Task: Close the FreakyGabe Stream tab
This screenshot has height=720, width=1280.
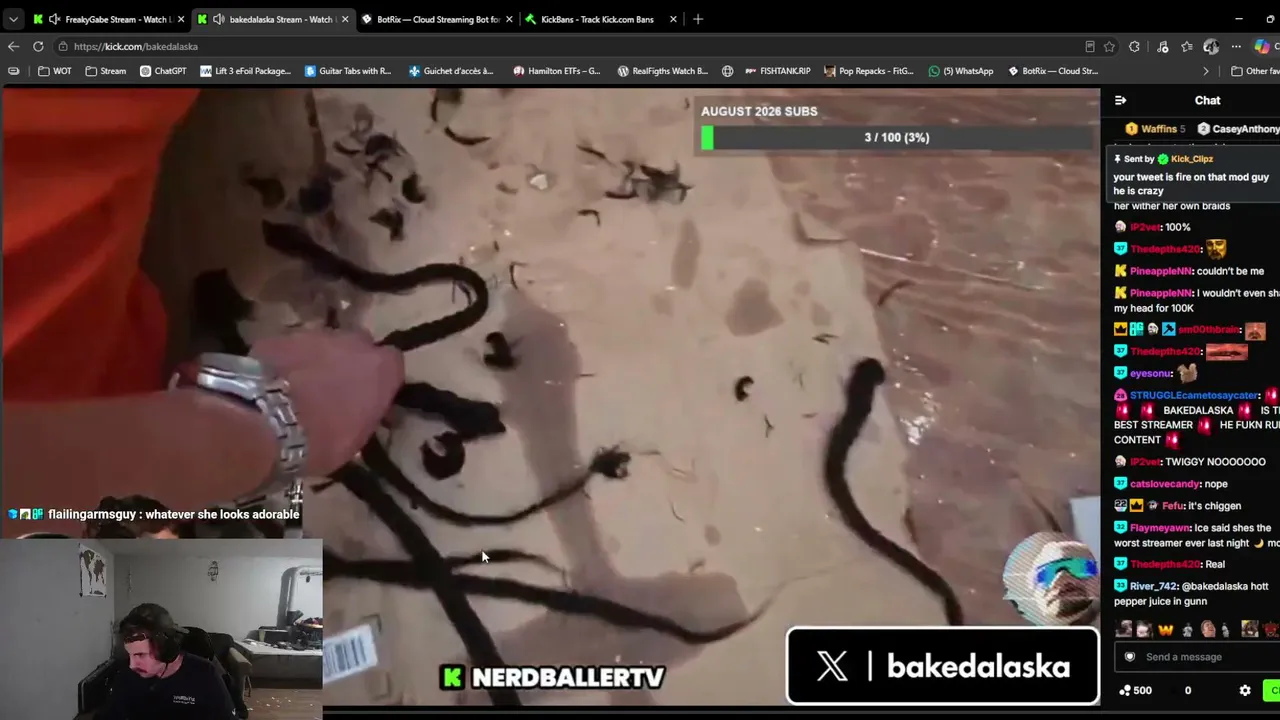Action: (181, 19)
